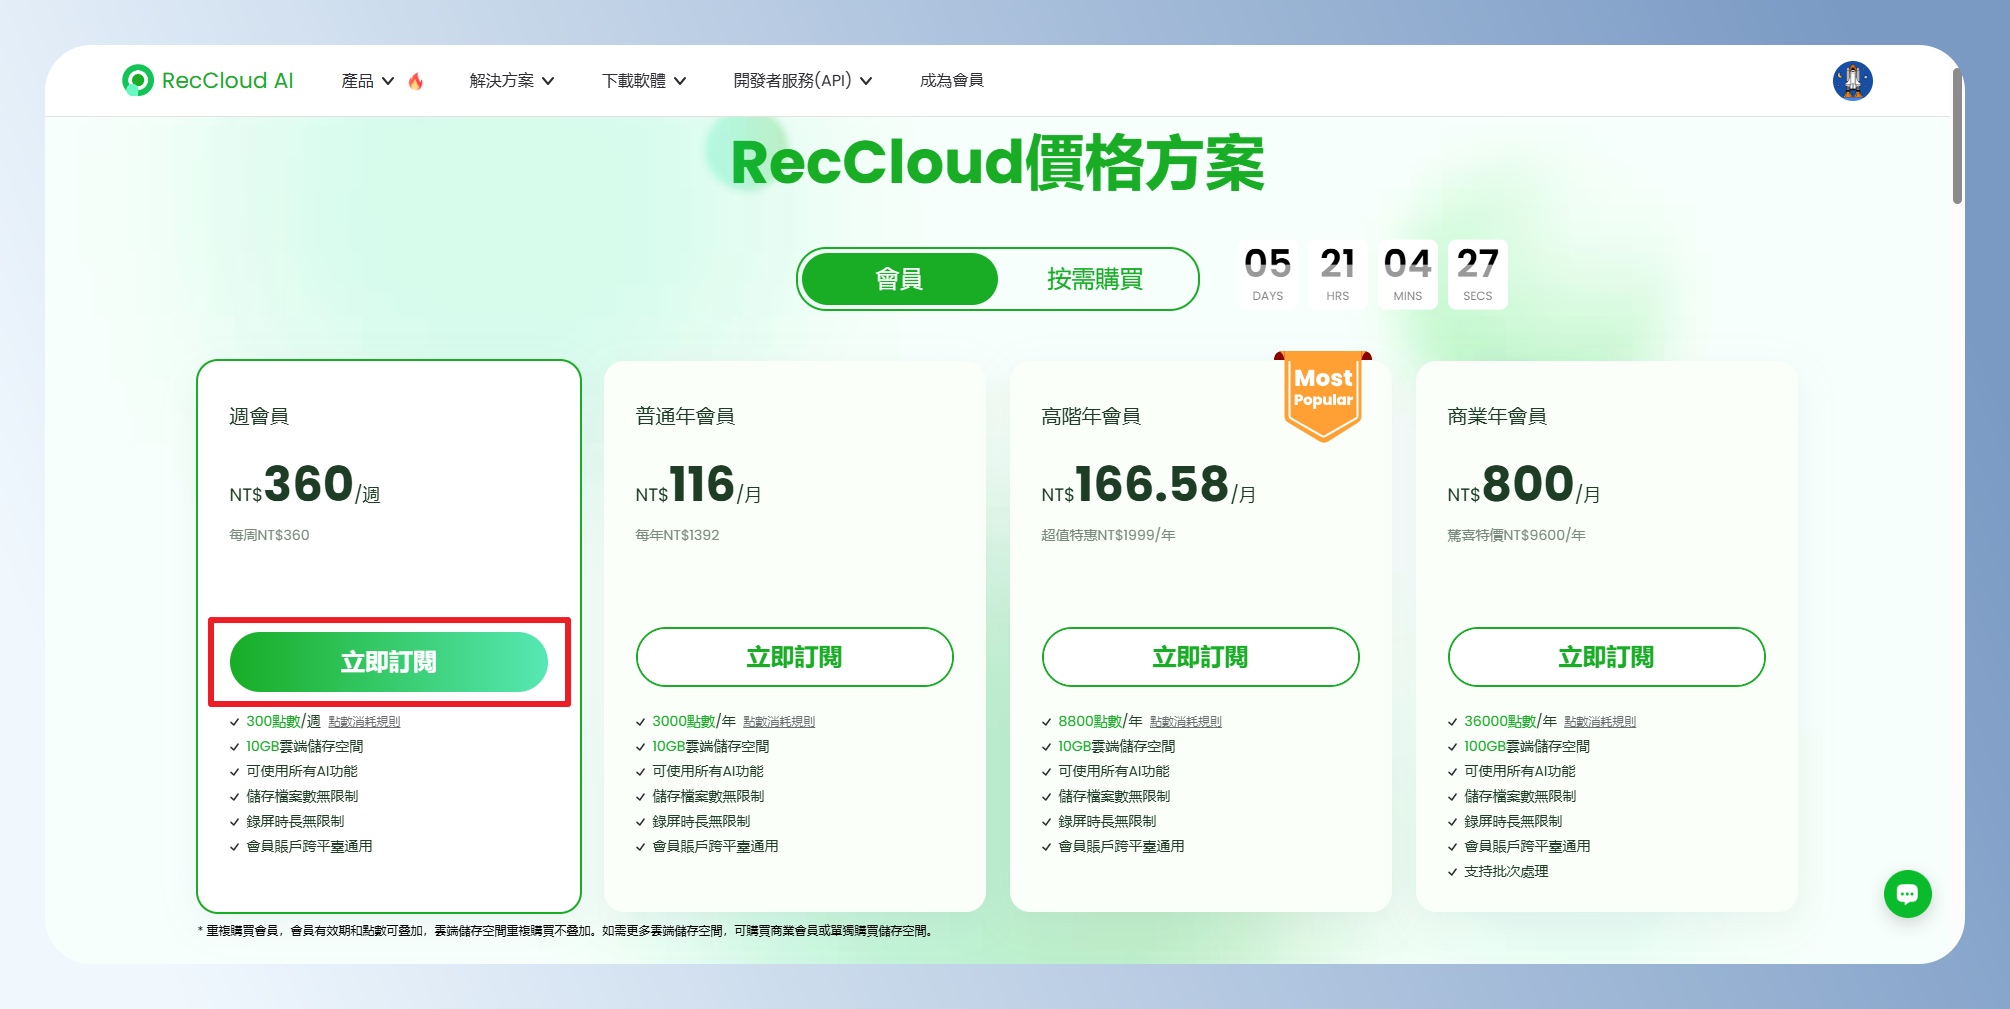Viewport: 2010px width, 1009px height.
Task: Open the live chat bubble icon
Action: click(1907, 894)
